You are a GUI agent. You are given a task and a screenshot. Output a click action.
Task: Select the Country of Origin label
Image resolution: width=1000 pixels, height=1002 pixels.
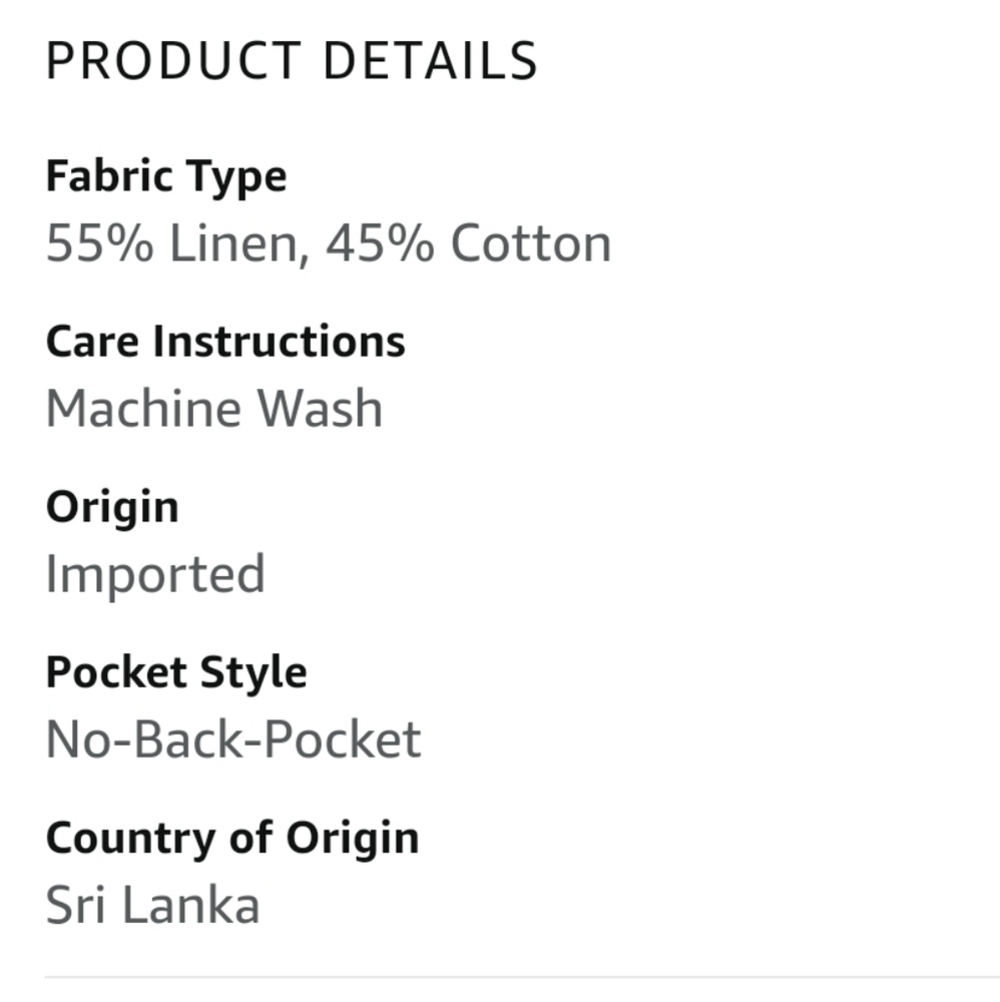[233, 838]
